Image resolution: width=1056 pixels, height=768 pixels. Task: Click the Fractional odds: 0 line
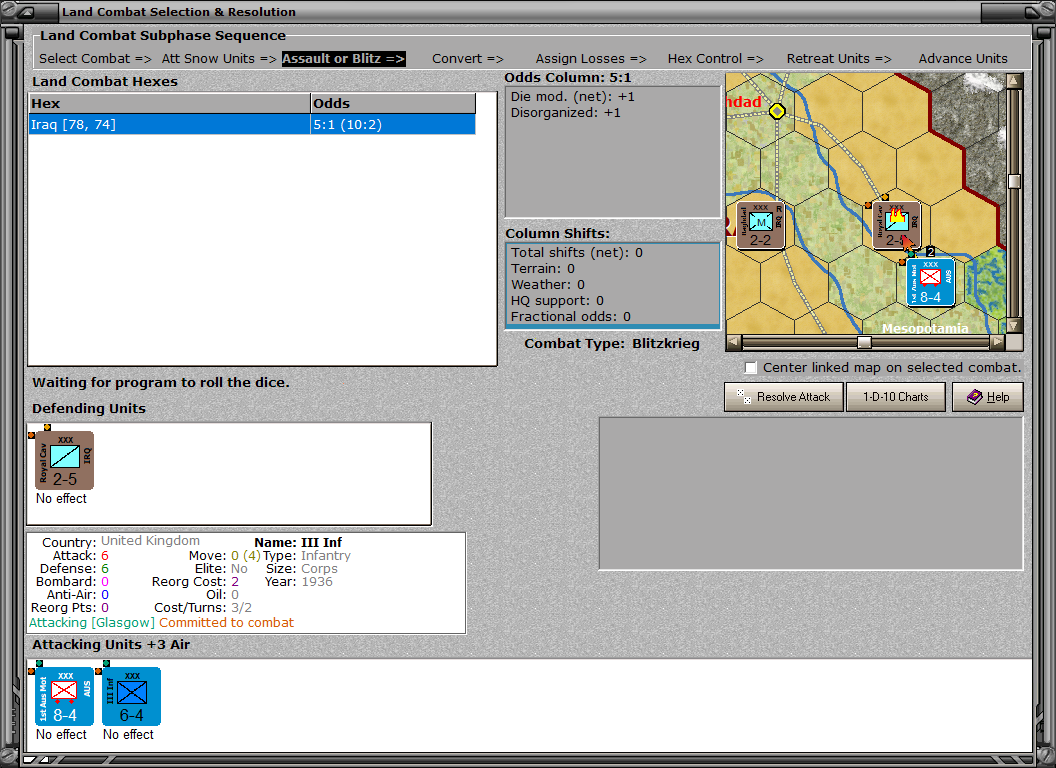click(x=570, y=317)
